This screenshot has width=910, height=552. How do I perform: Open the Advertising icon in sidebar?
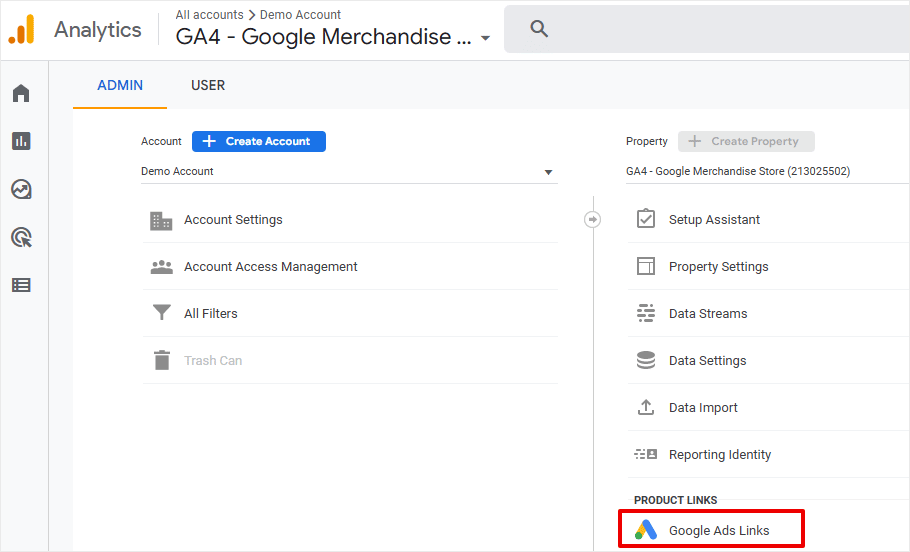[x=21, y=237]
